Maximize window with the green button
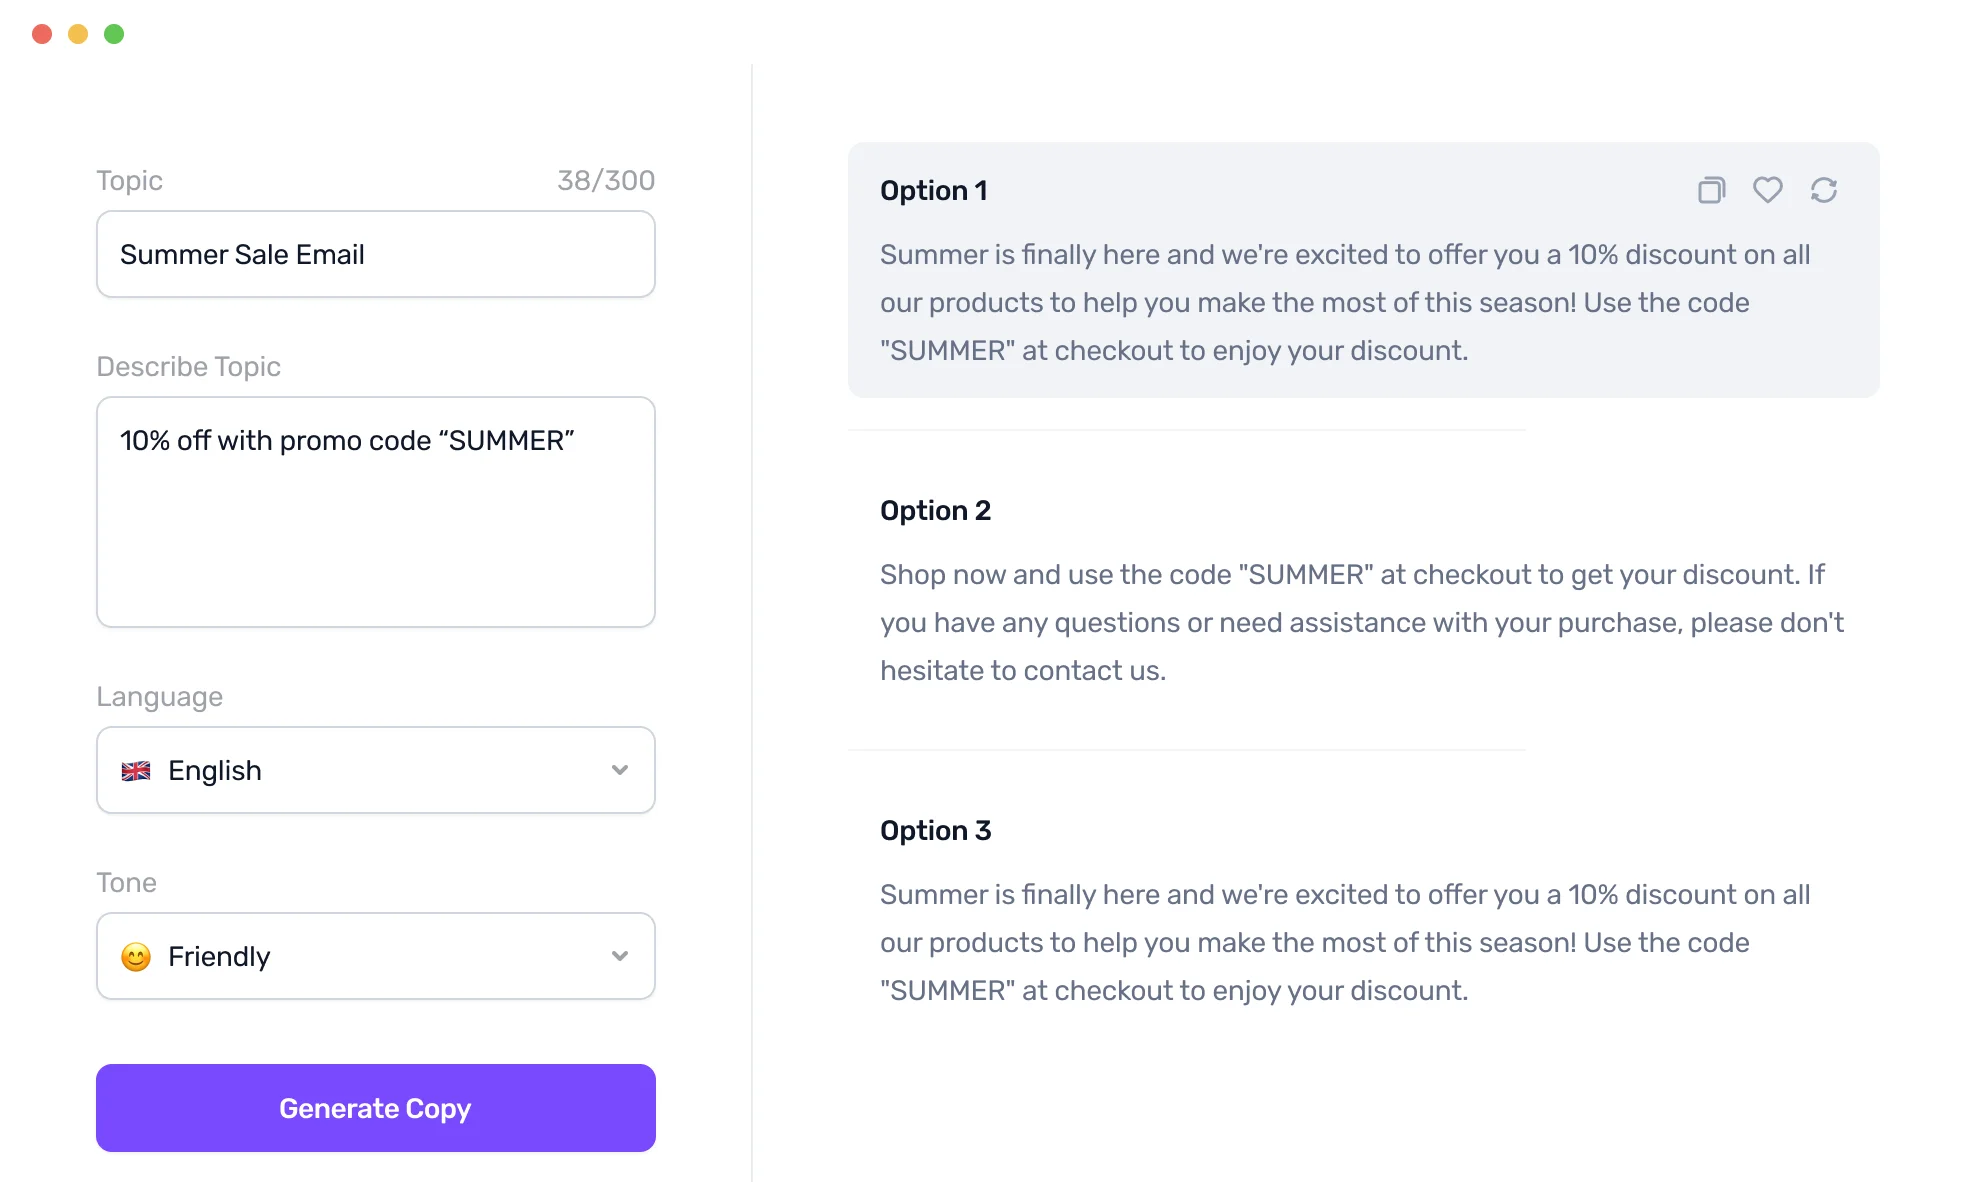The height and width of the screenshot is (1182, 1976). point(114,34)
